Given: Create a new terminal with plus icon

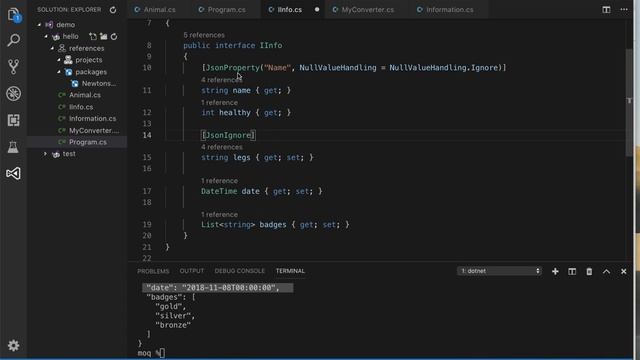Looking at the screenshot, I should [x=555, y=271].
